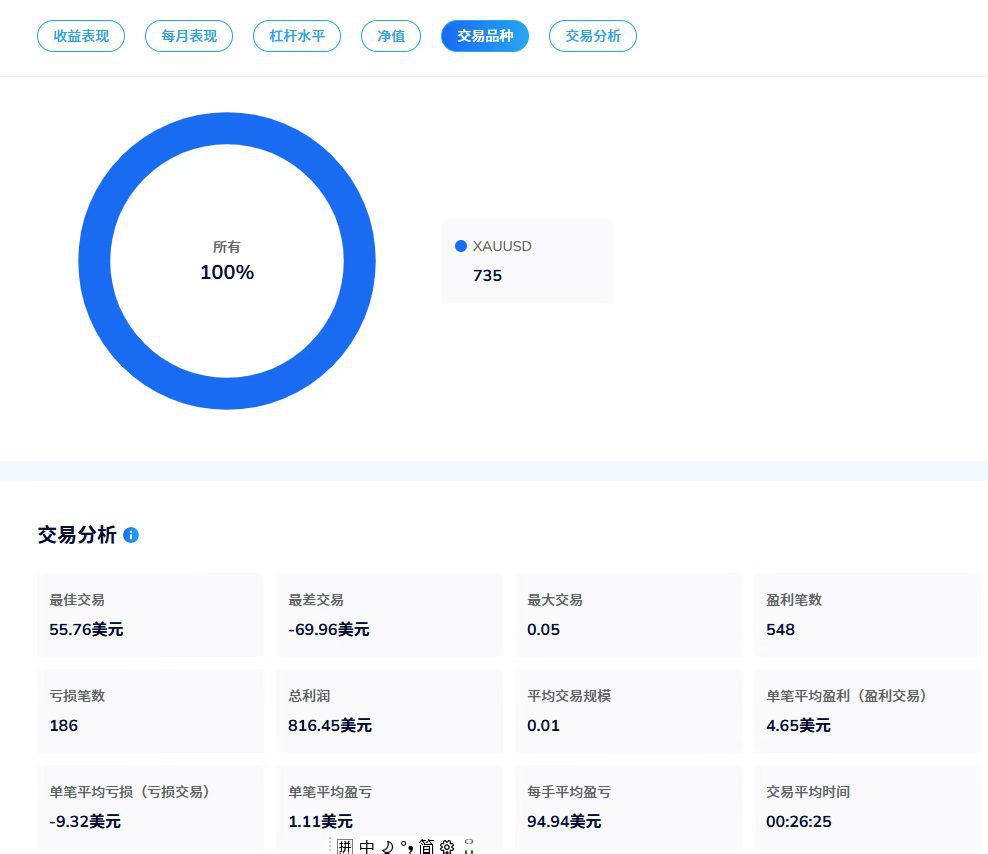Click the 平均交易规模 label
This screenshot has width=988, height=854.
[x=569, y=696]
